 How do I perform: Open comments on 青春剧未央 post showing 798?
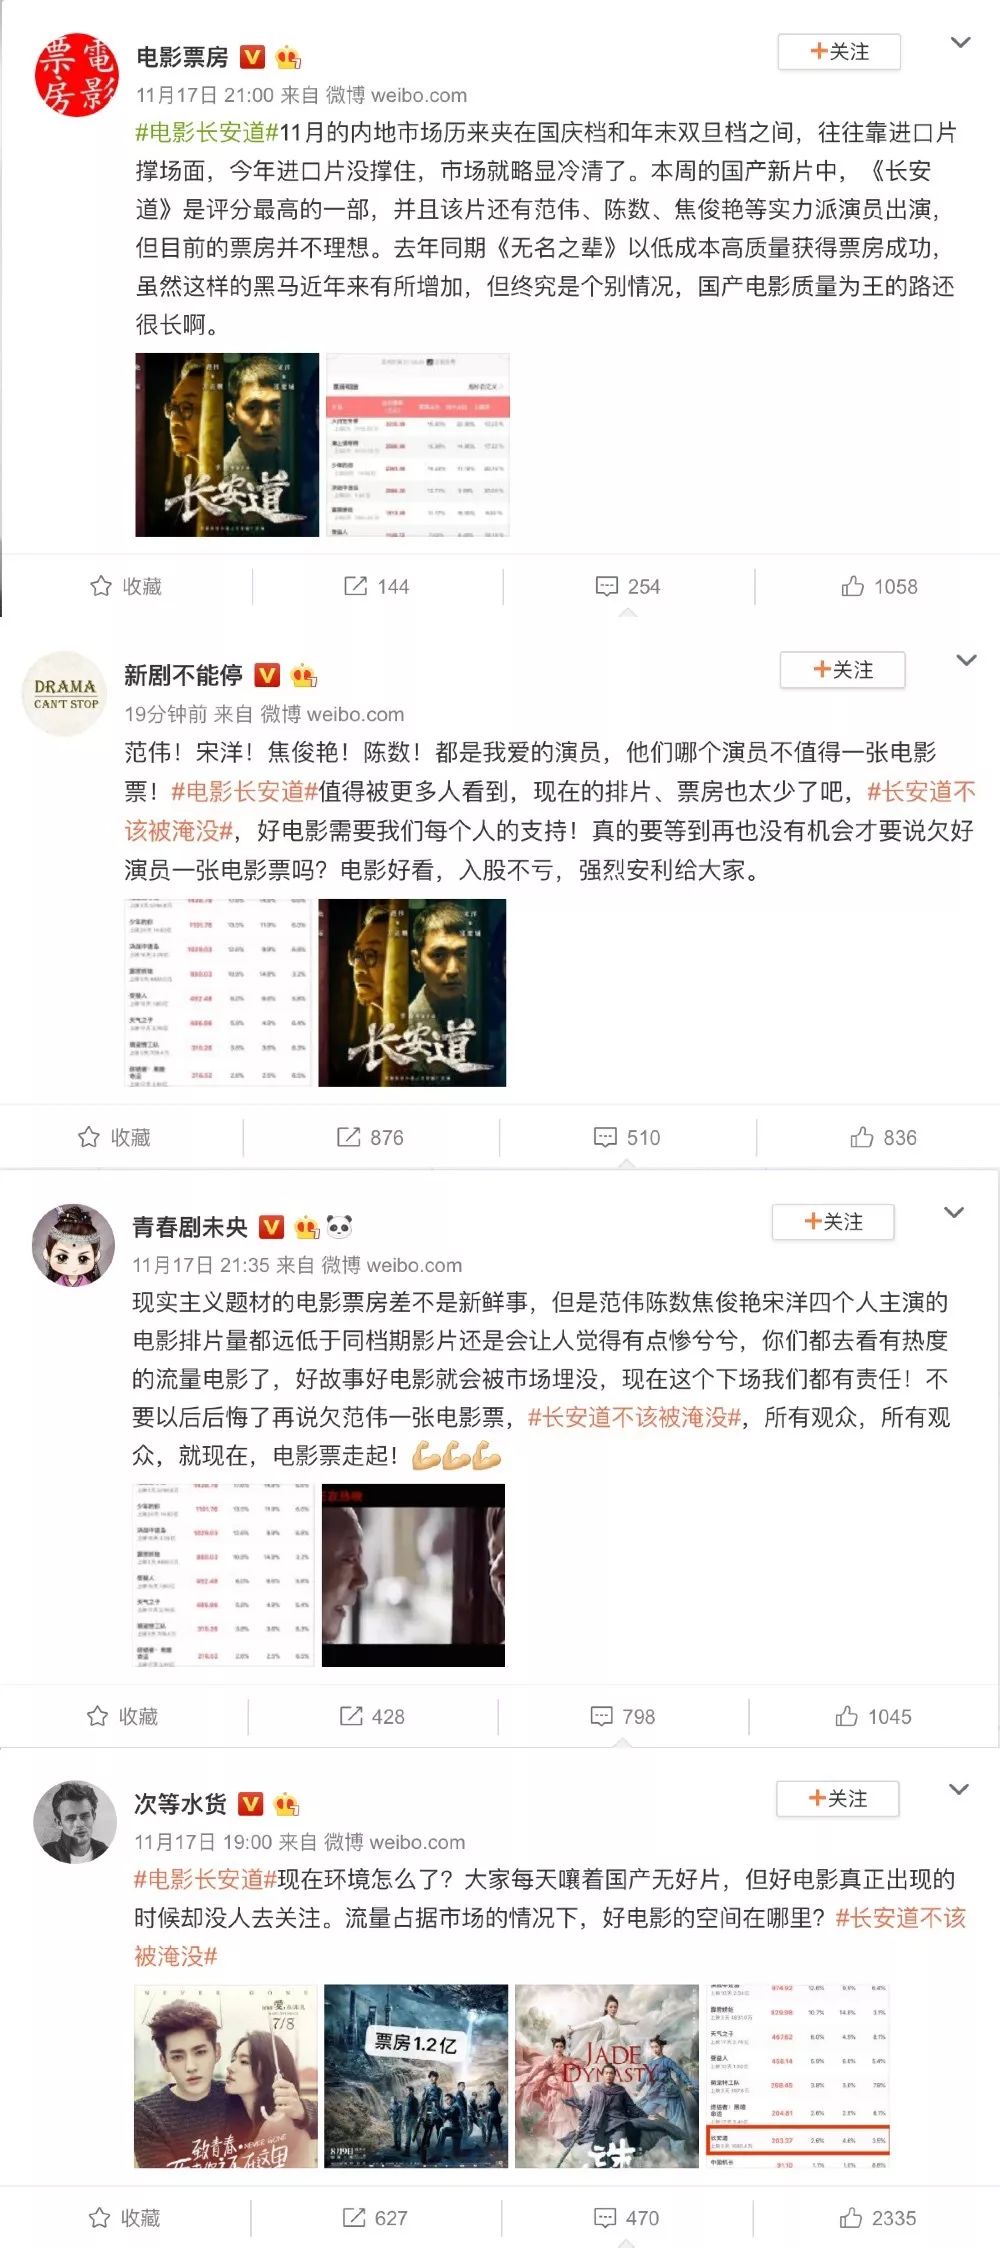[623, 1716]
